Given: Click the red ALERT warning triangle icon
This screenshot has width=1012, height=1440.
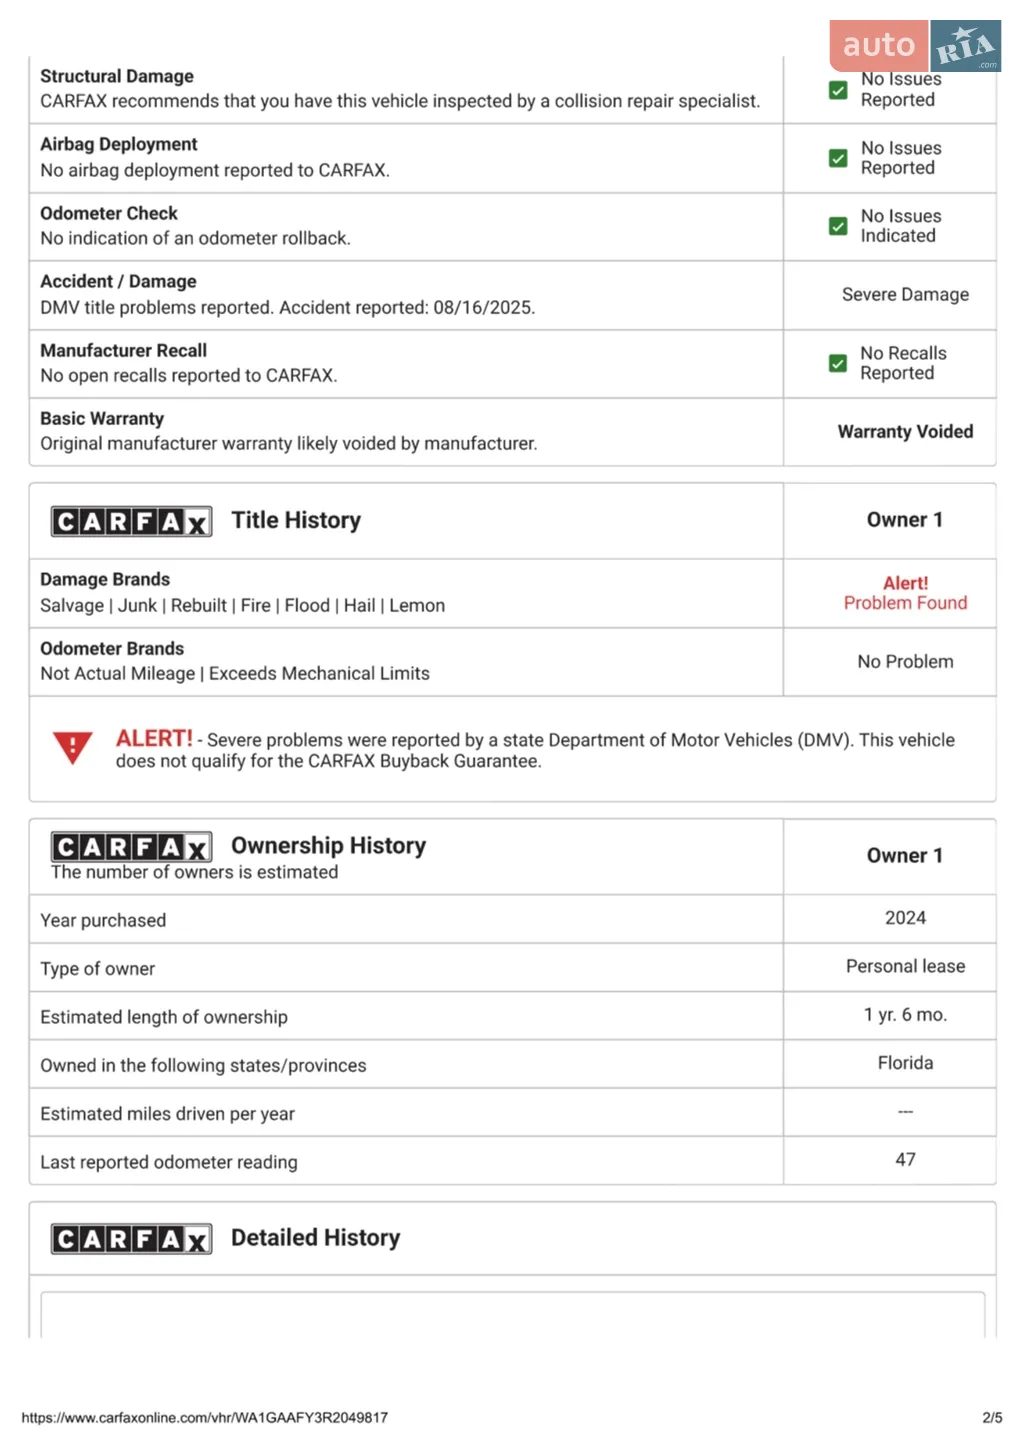Looking at the screenshot, I should pos(72,747).
